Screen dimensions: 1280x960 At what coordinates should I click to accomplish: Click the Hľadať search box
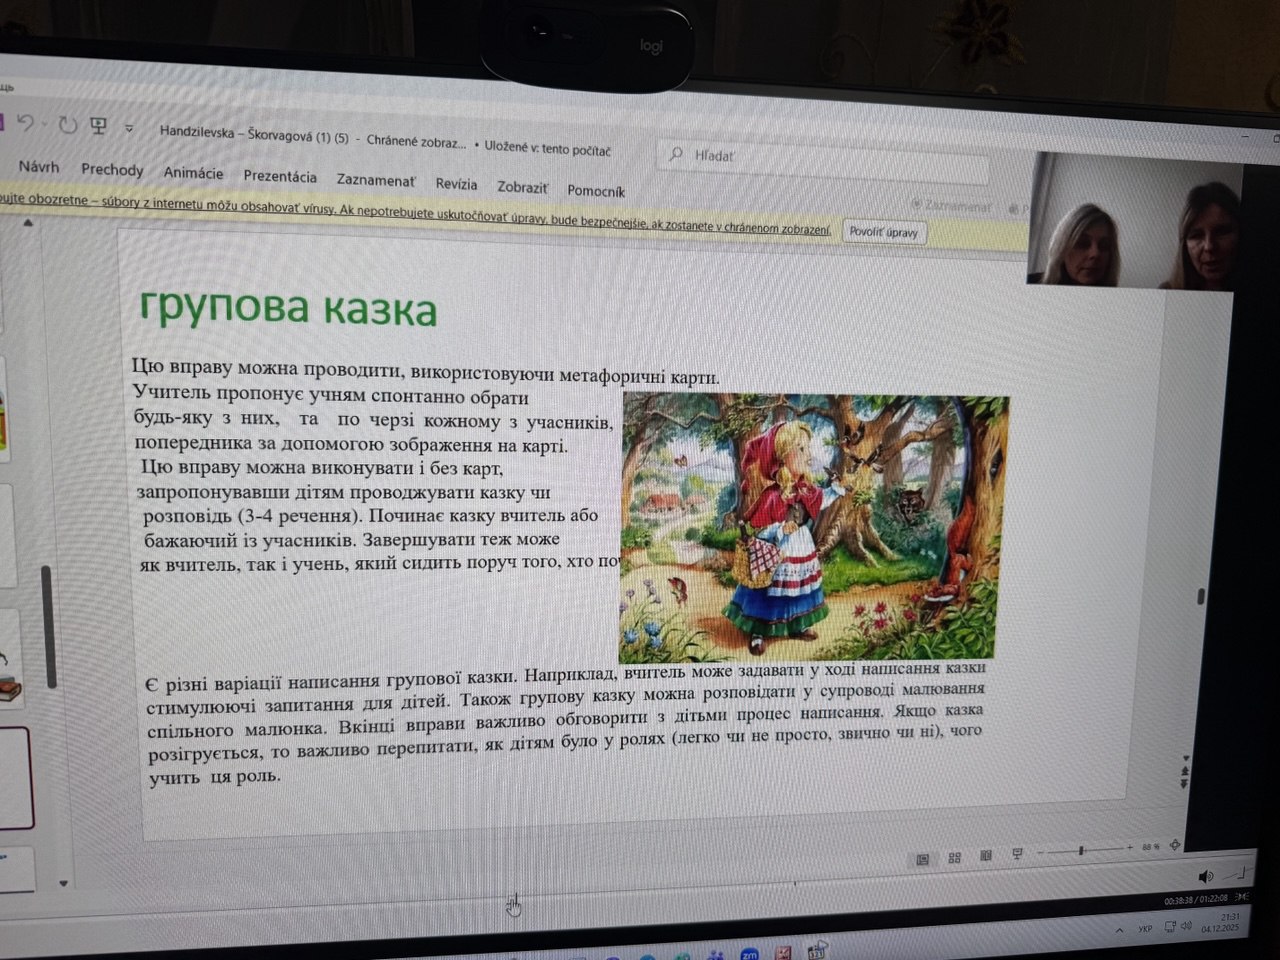point(820,157)
